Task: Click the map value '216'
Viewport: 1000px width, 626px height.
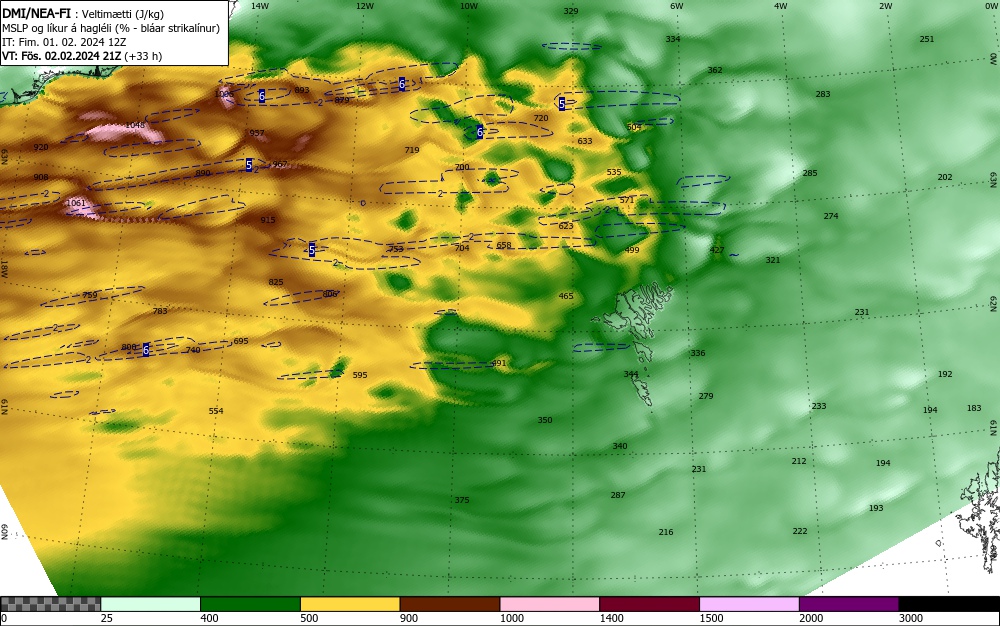Action: click(666, 532)
